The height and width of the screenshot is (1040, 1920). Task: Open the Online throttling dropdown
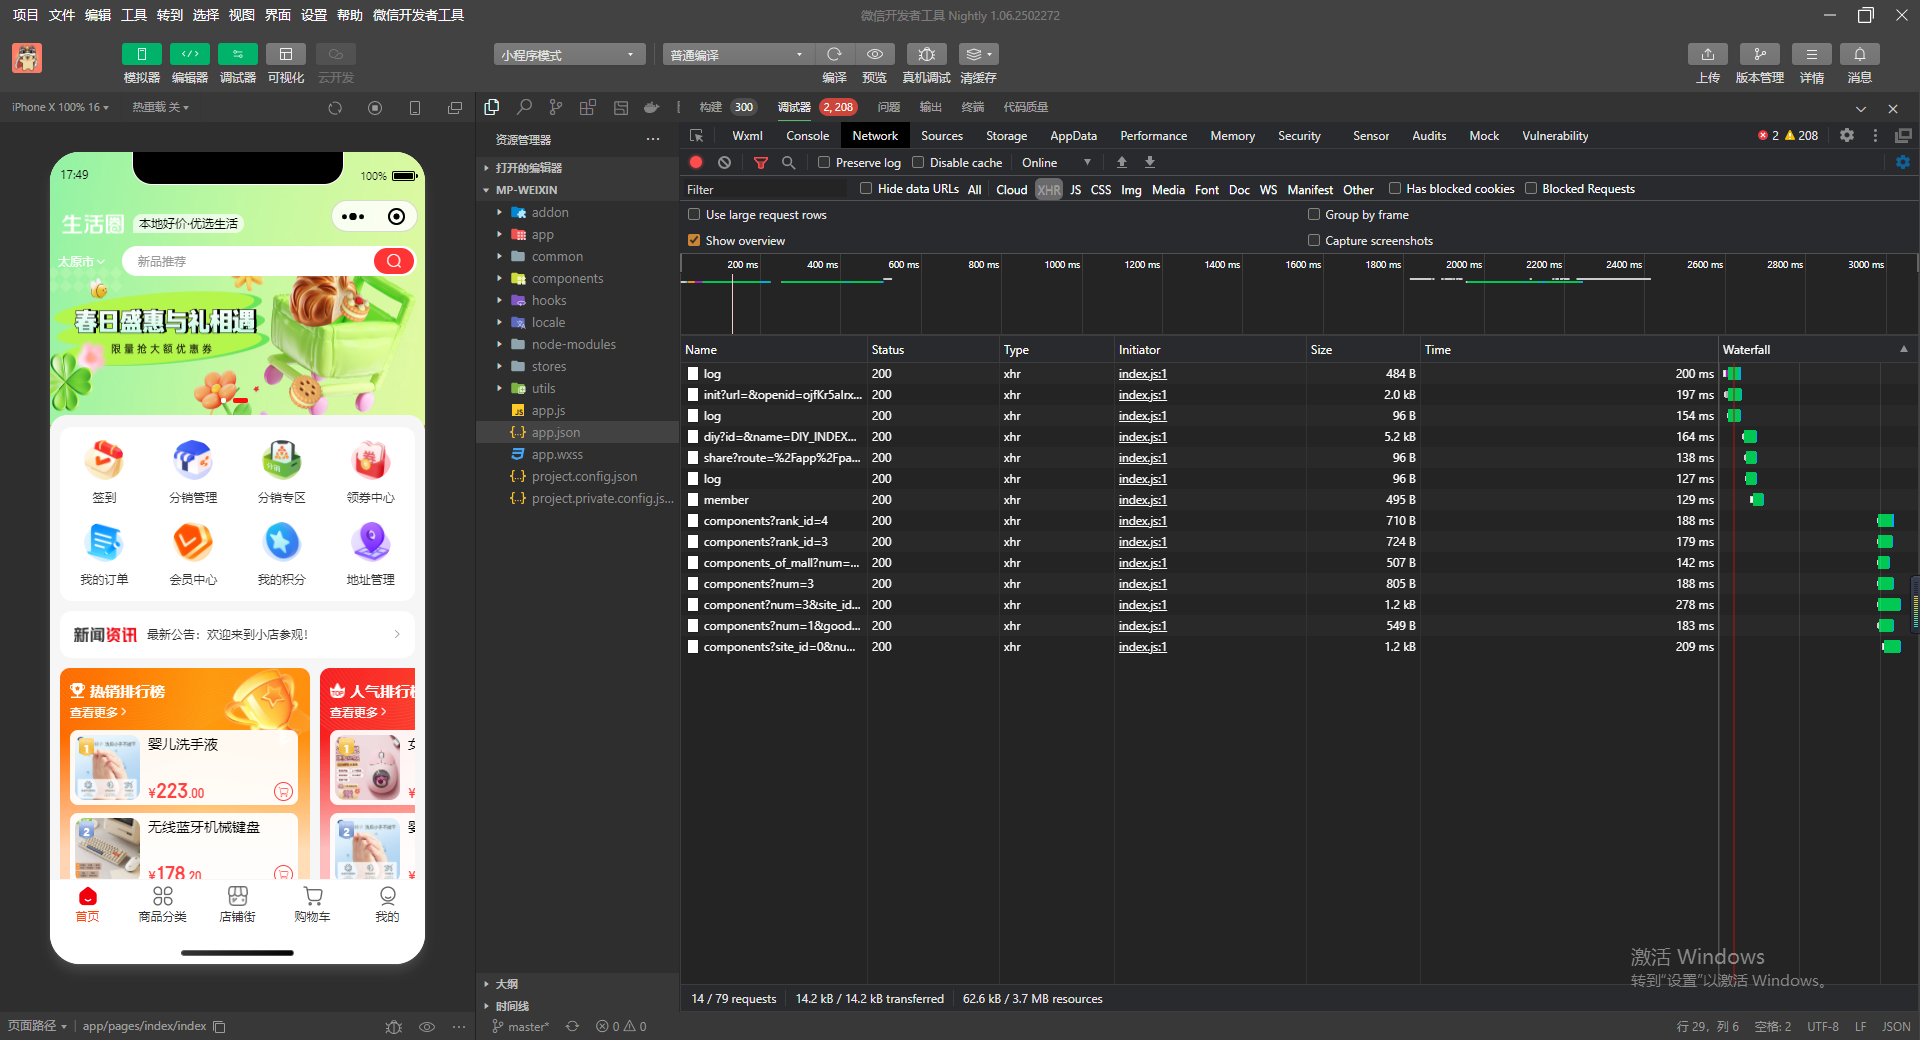(x=1056, y=162)
